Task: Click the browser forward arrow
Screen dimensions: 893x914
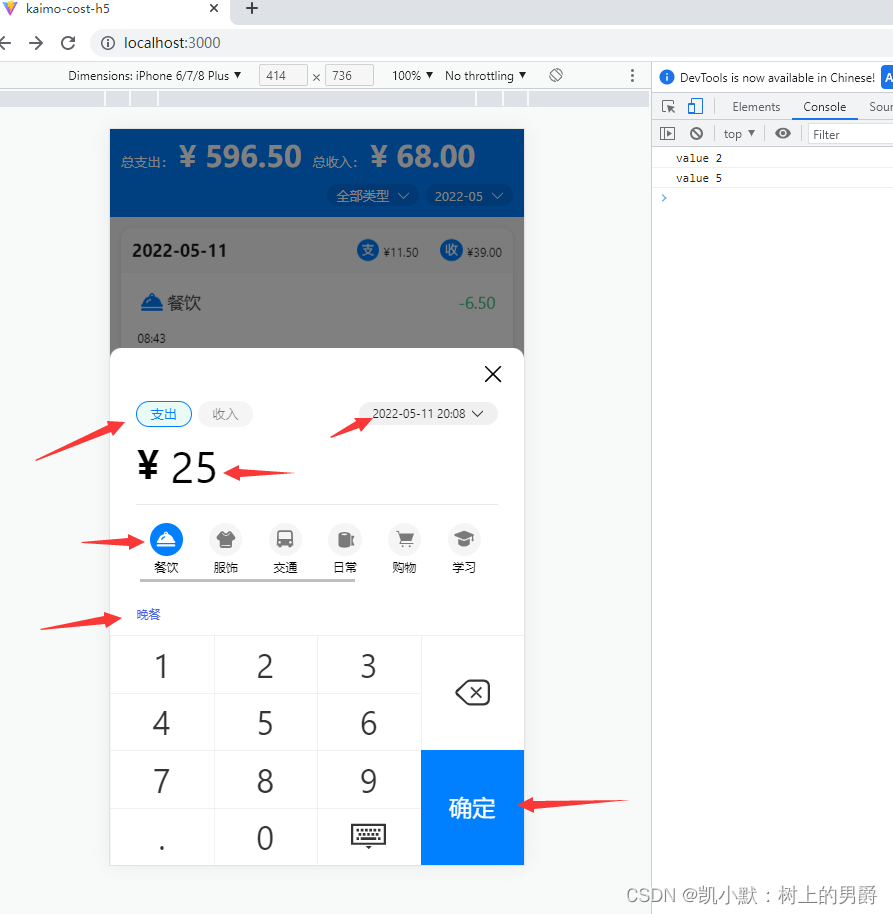Action: tap(36, 43)
